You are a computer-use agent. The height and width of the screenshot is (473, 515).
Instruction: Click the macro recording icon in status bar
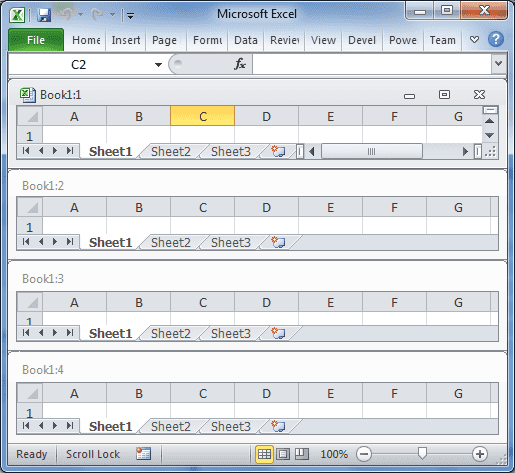pyautogui.click(x=143, y=454)
